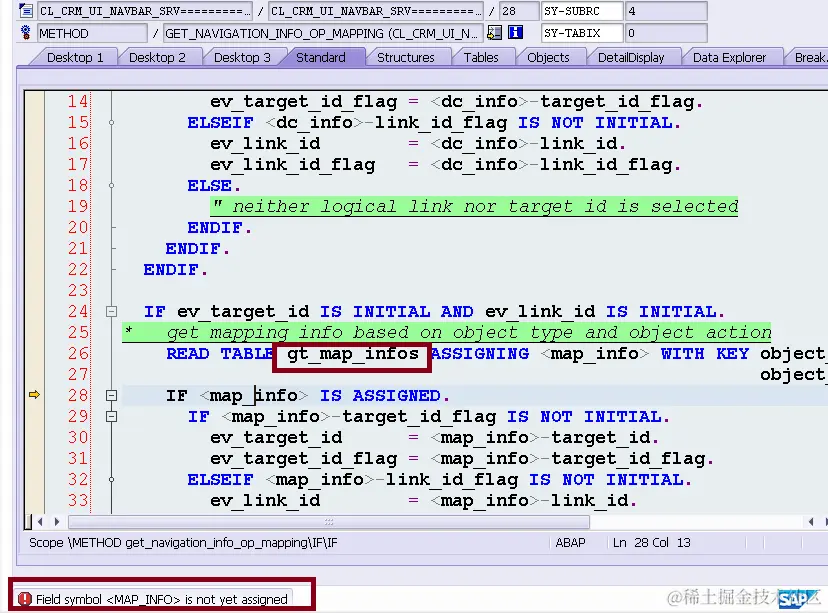The width and height of the screenshot is (828, 613).
Task: Click the ABAP language indicator in the status bar
Action: 570,543
